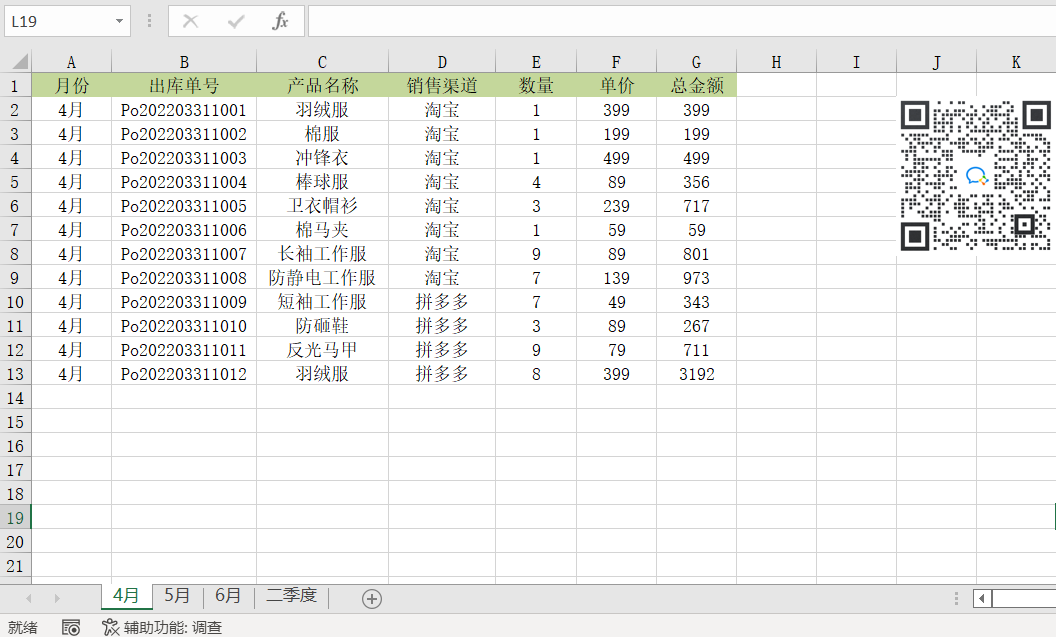Image resolution: width=1056 pixels, height=637 pixels.
Task: Select row 13 header
Action: [x=15, y=374]
